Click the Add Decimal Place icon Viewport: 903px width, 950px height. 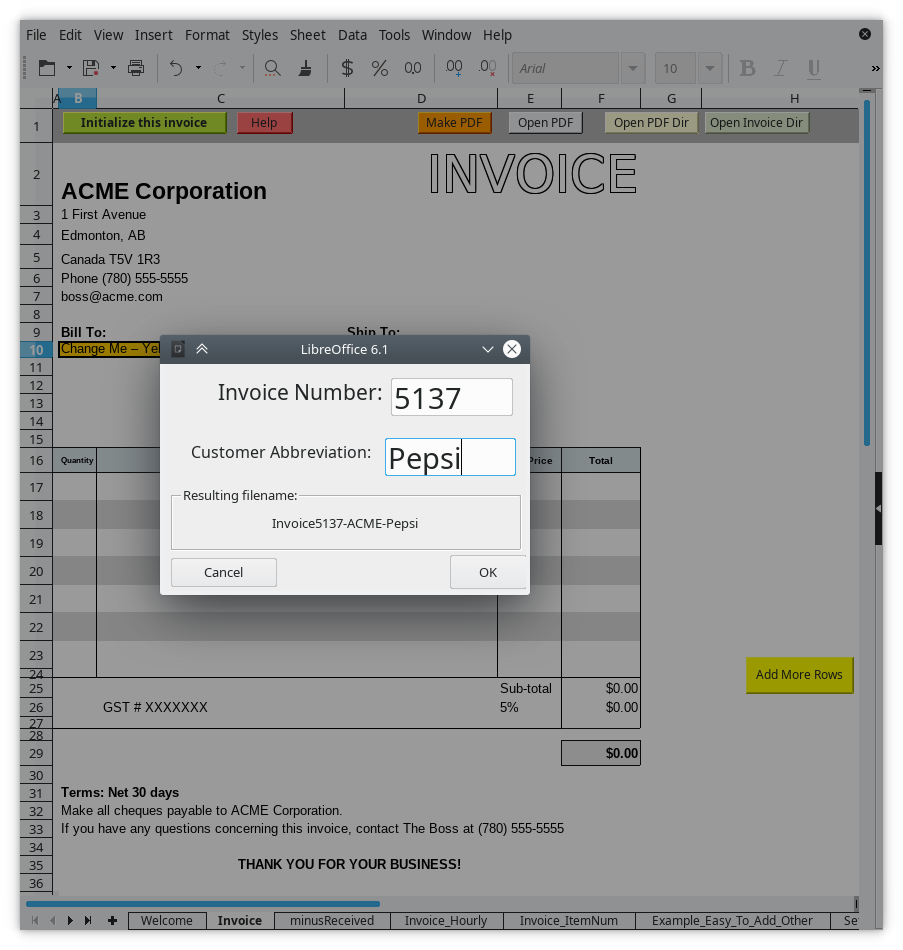click(x=454, y=68)
